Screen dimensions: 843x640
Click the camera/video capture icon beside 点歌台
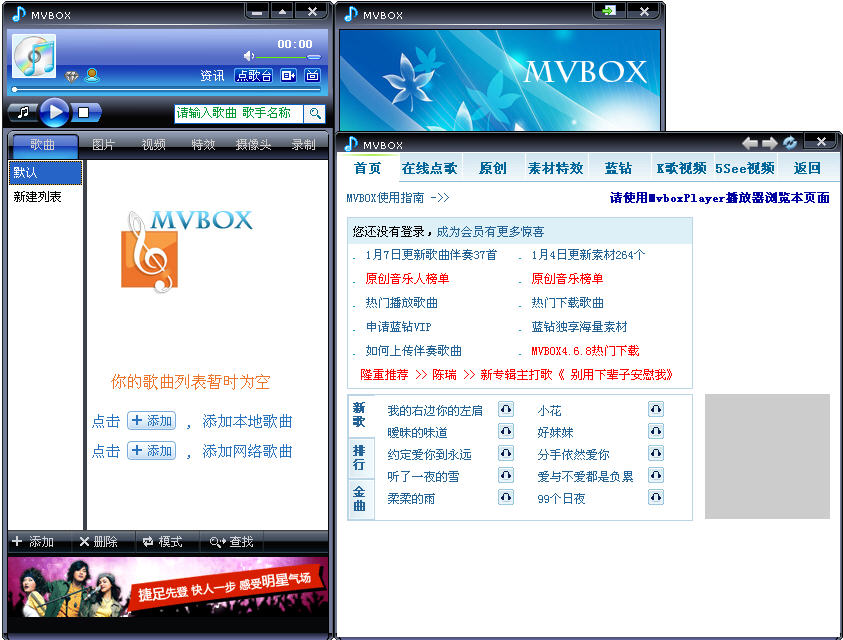click(286, 76)
